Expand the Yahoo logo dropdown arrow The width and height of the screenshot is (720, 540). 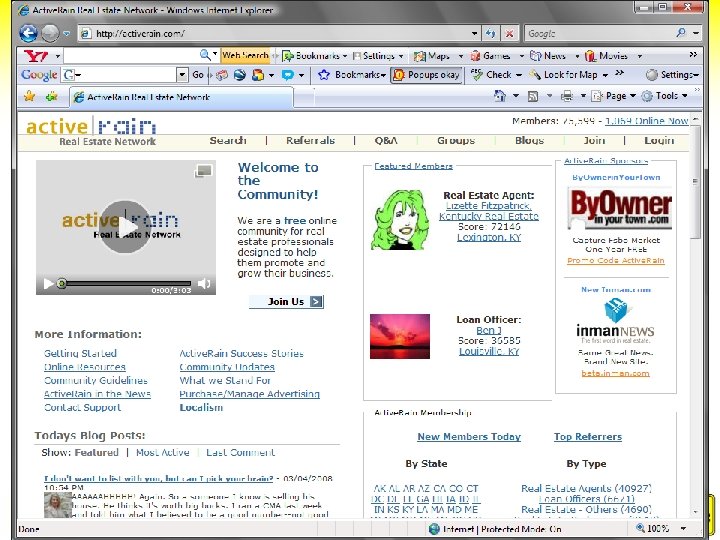[58, 56]
